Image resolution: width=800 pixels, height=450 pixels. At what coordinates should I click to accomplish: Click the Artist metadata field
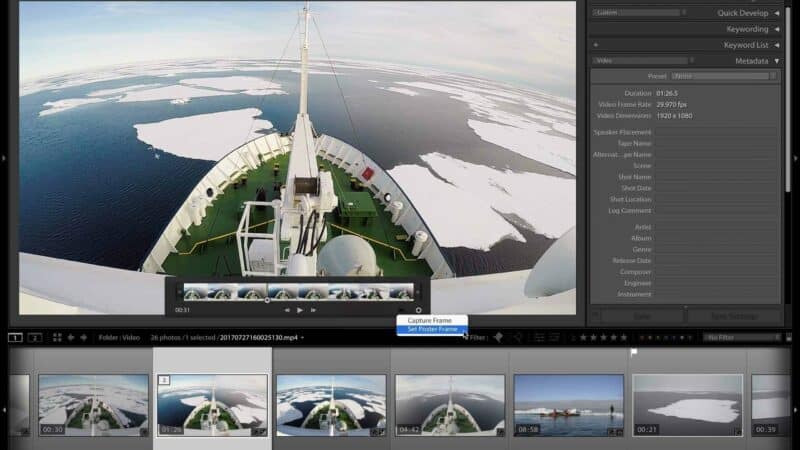pos(716,227)
